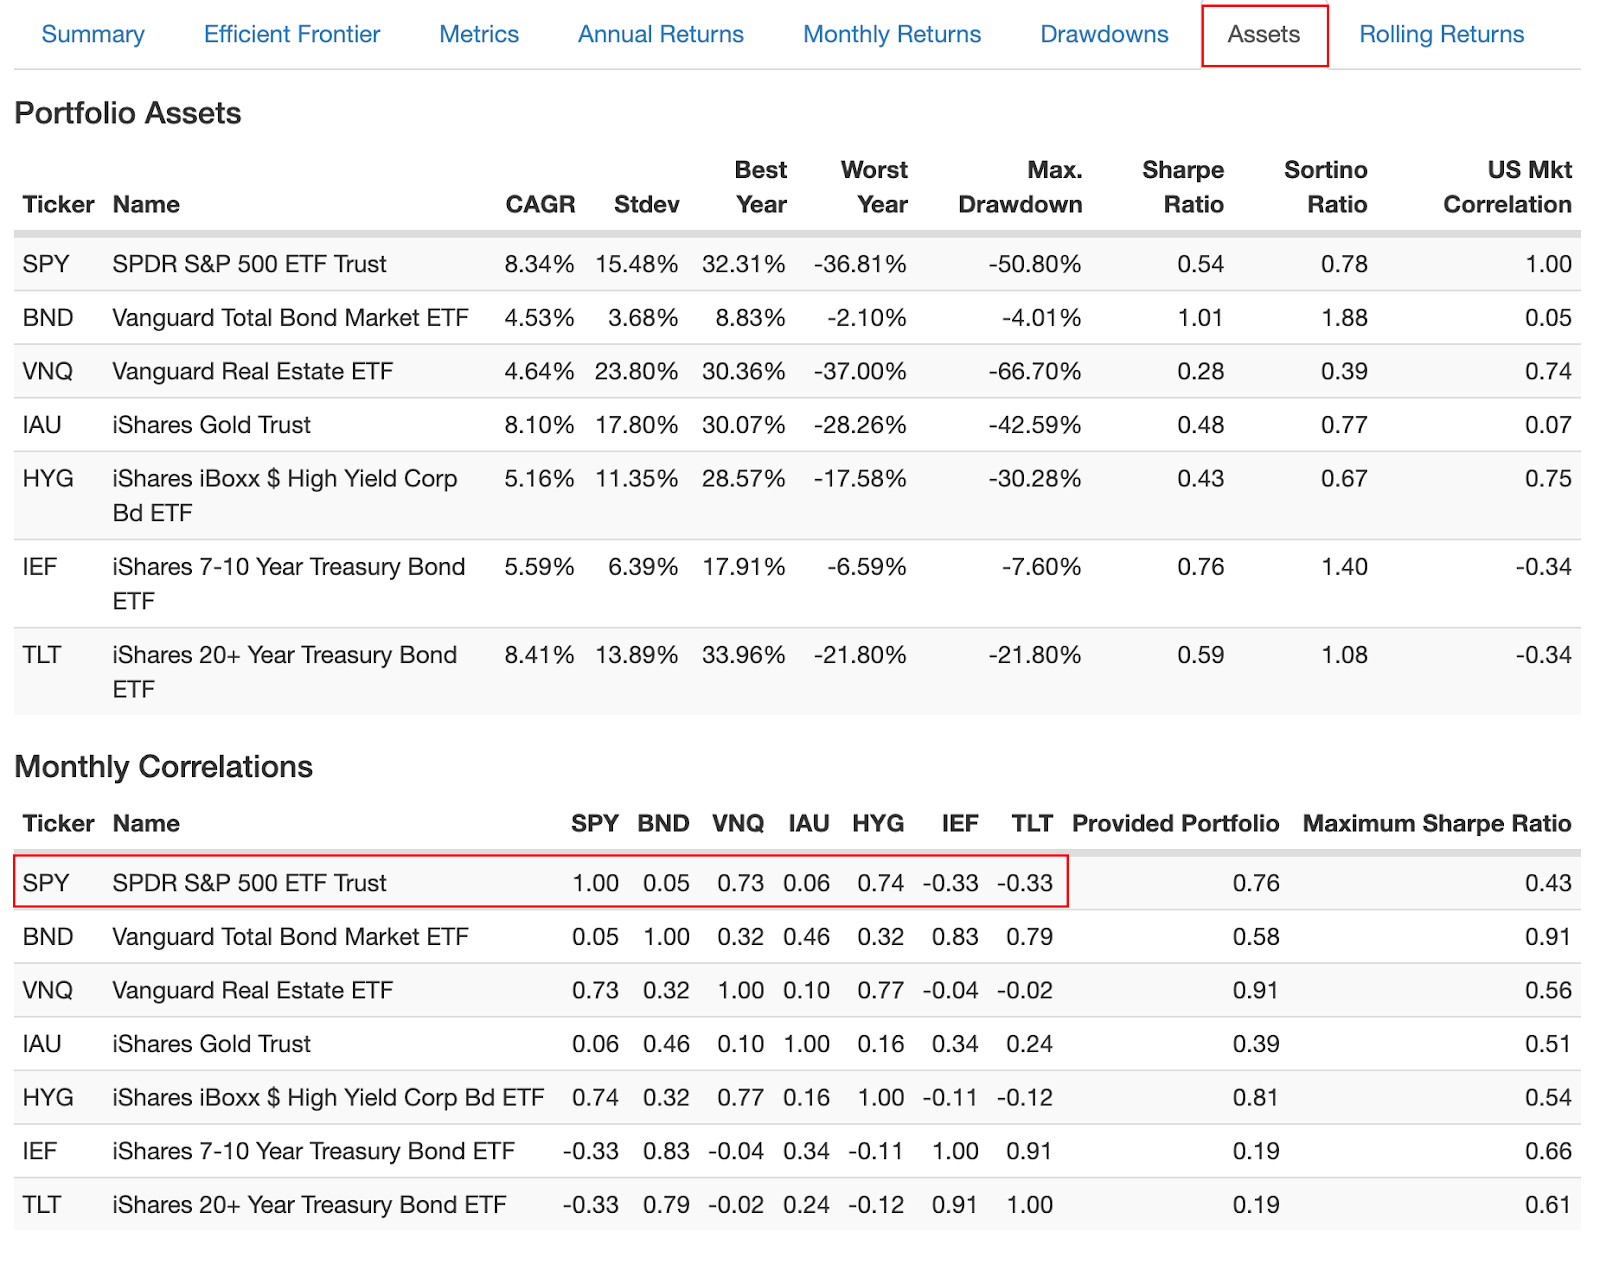Click TLT best year 33.96%
The image size is (1600, 1264).
pos(743,655)
